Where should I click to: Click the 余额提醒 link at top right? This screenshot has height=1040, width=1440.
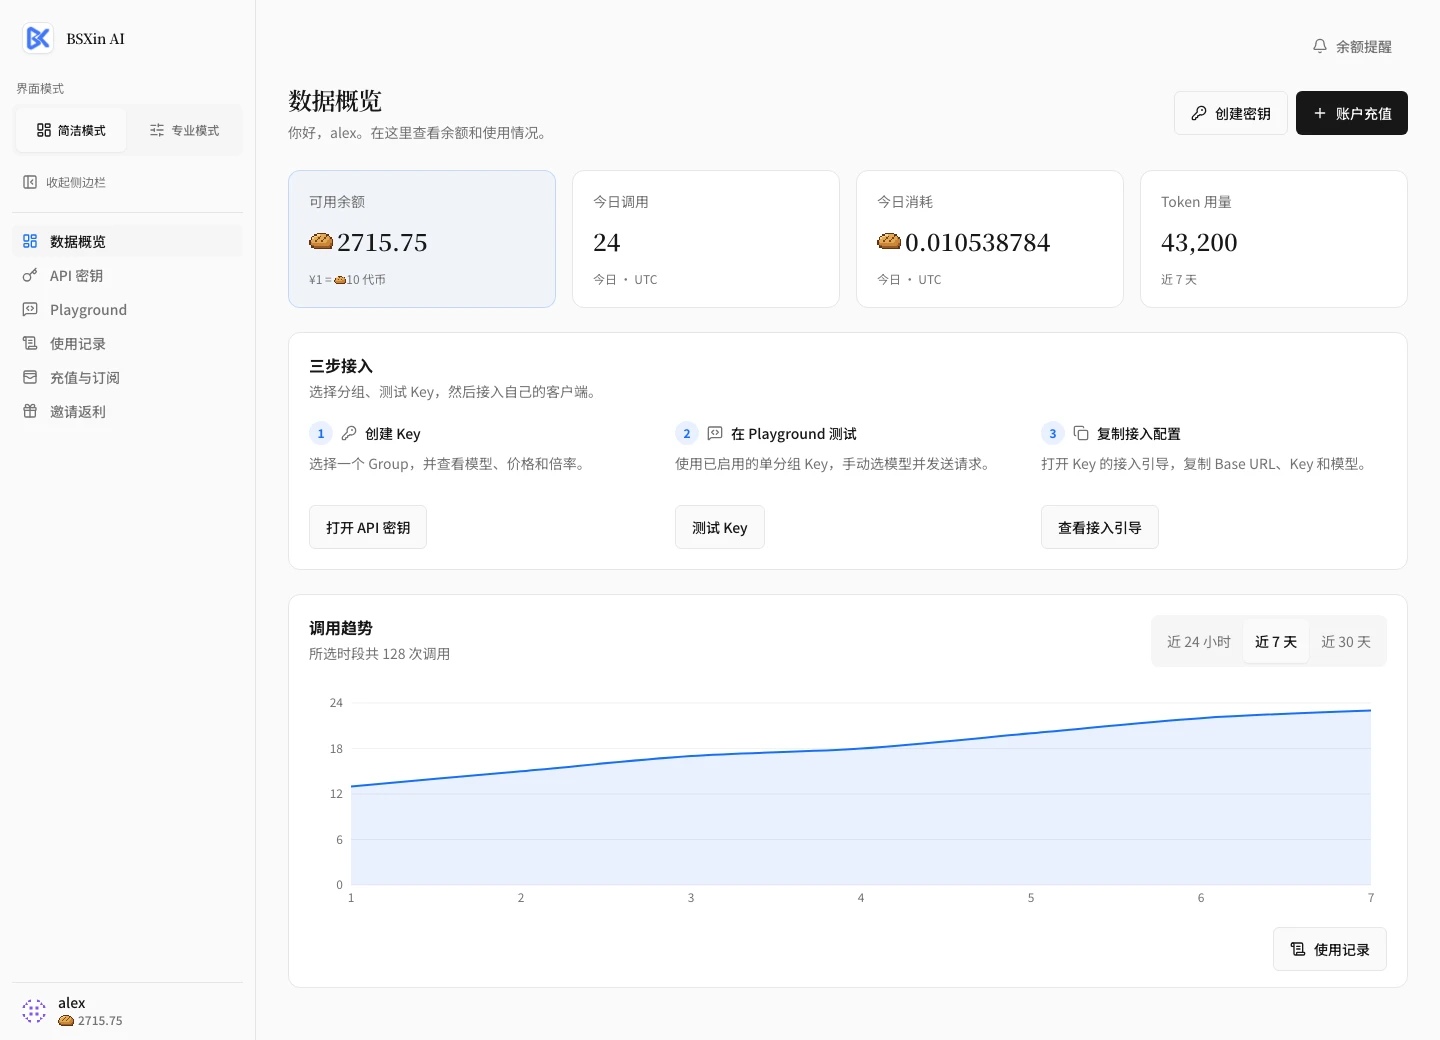1352,46
